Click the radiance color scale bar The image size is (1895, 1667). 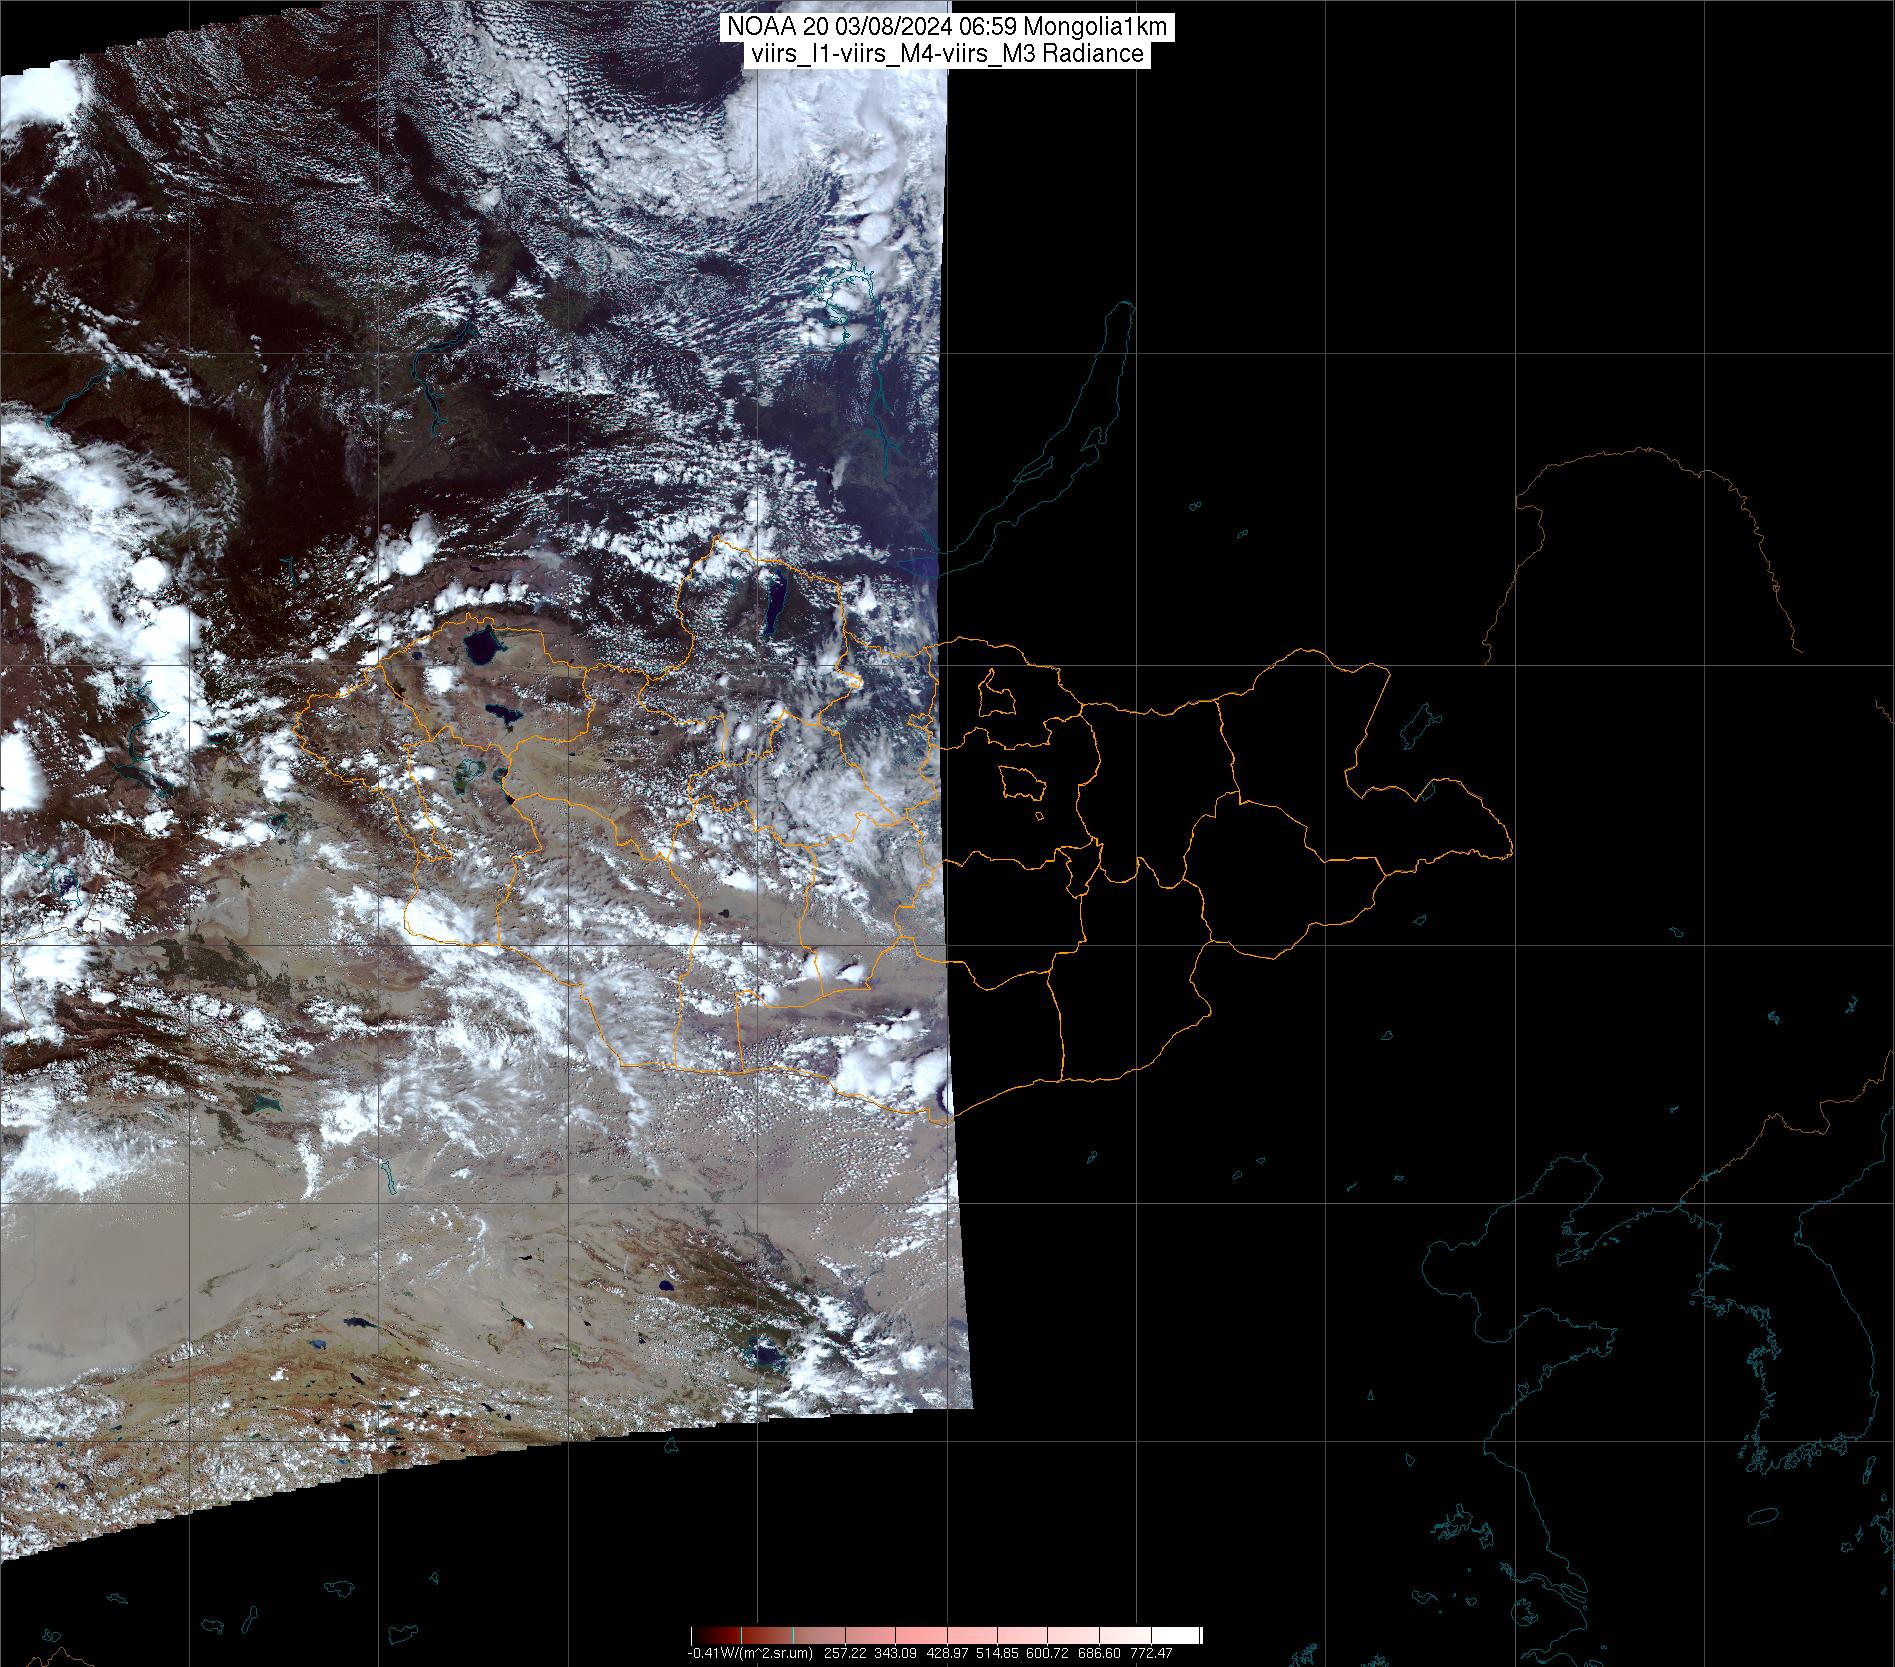pos(946,1635)
